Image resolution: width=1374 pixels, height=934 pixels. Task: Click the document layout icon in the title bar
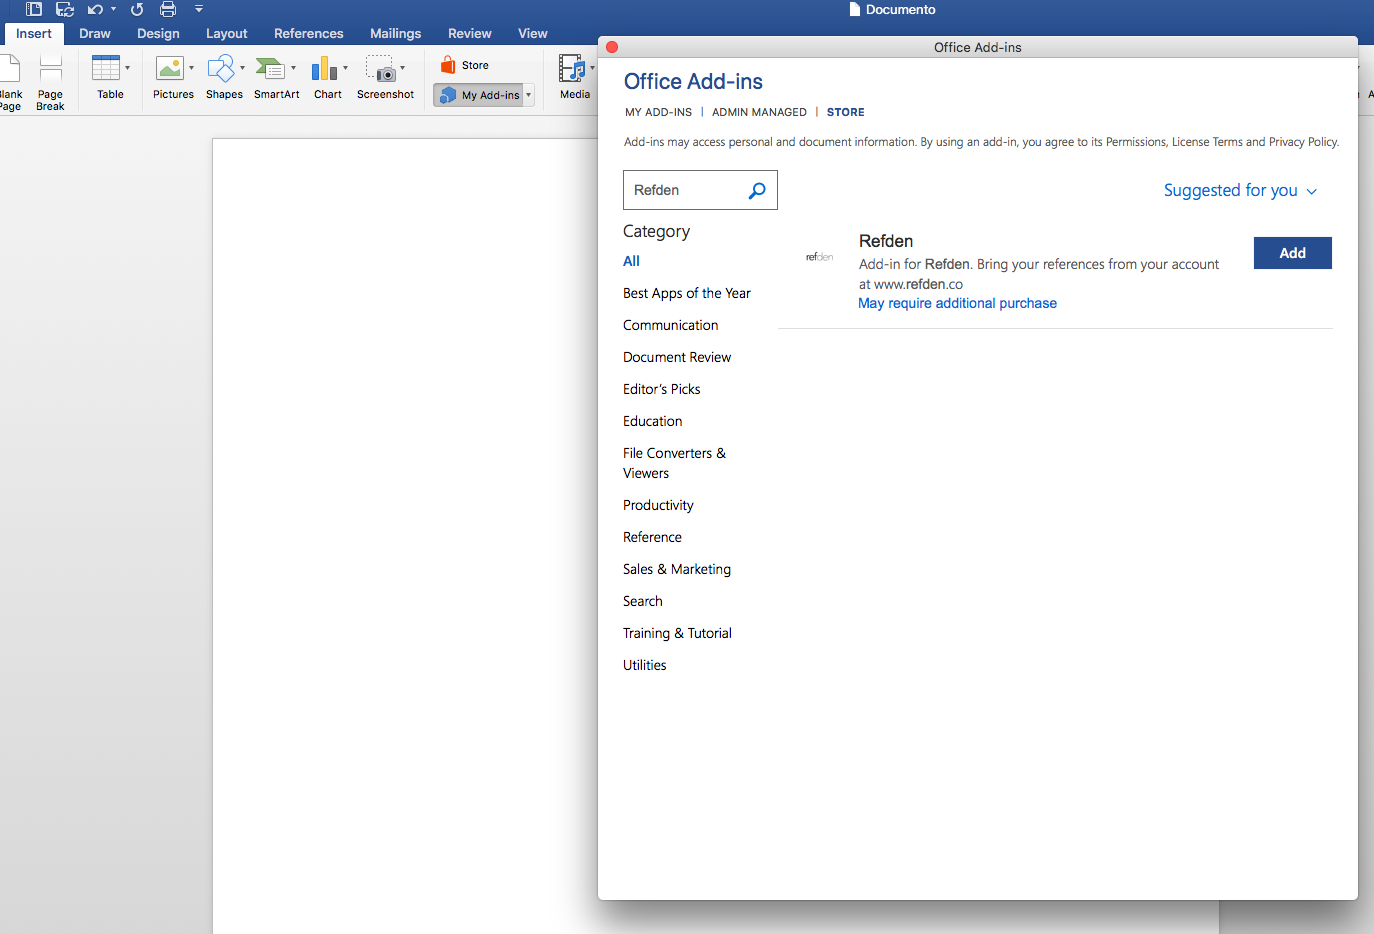point(33,9)
